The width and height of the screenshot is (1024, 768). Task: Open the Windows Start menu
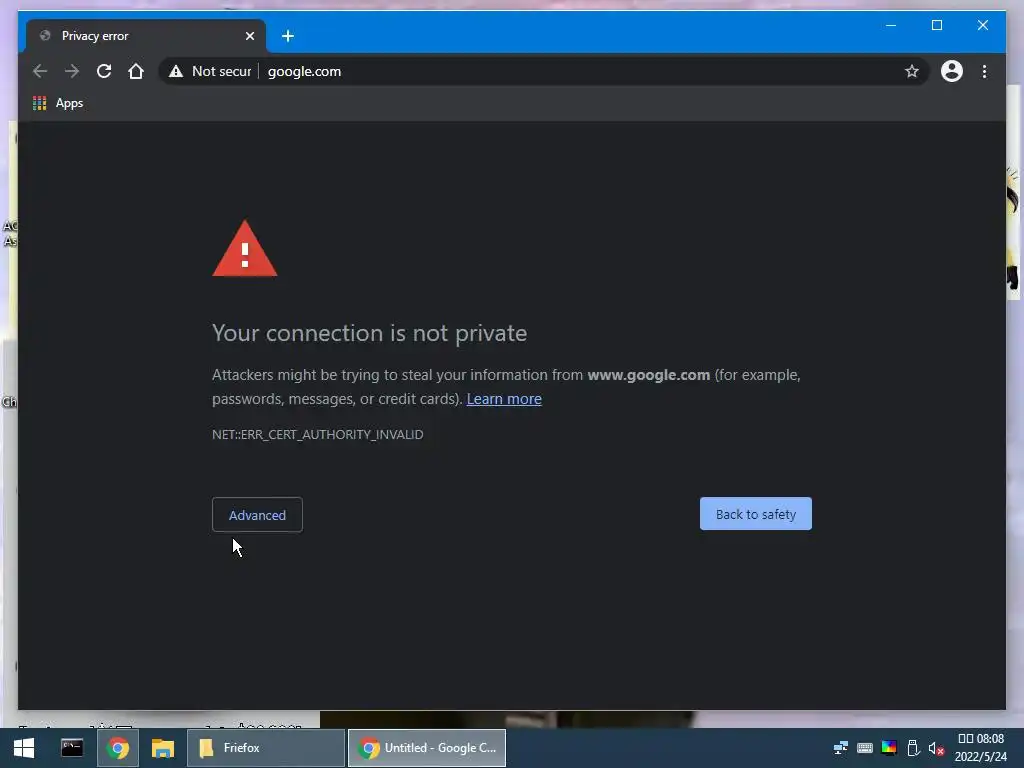24,748
